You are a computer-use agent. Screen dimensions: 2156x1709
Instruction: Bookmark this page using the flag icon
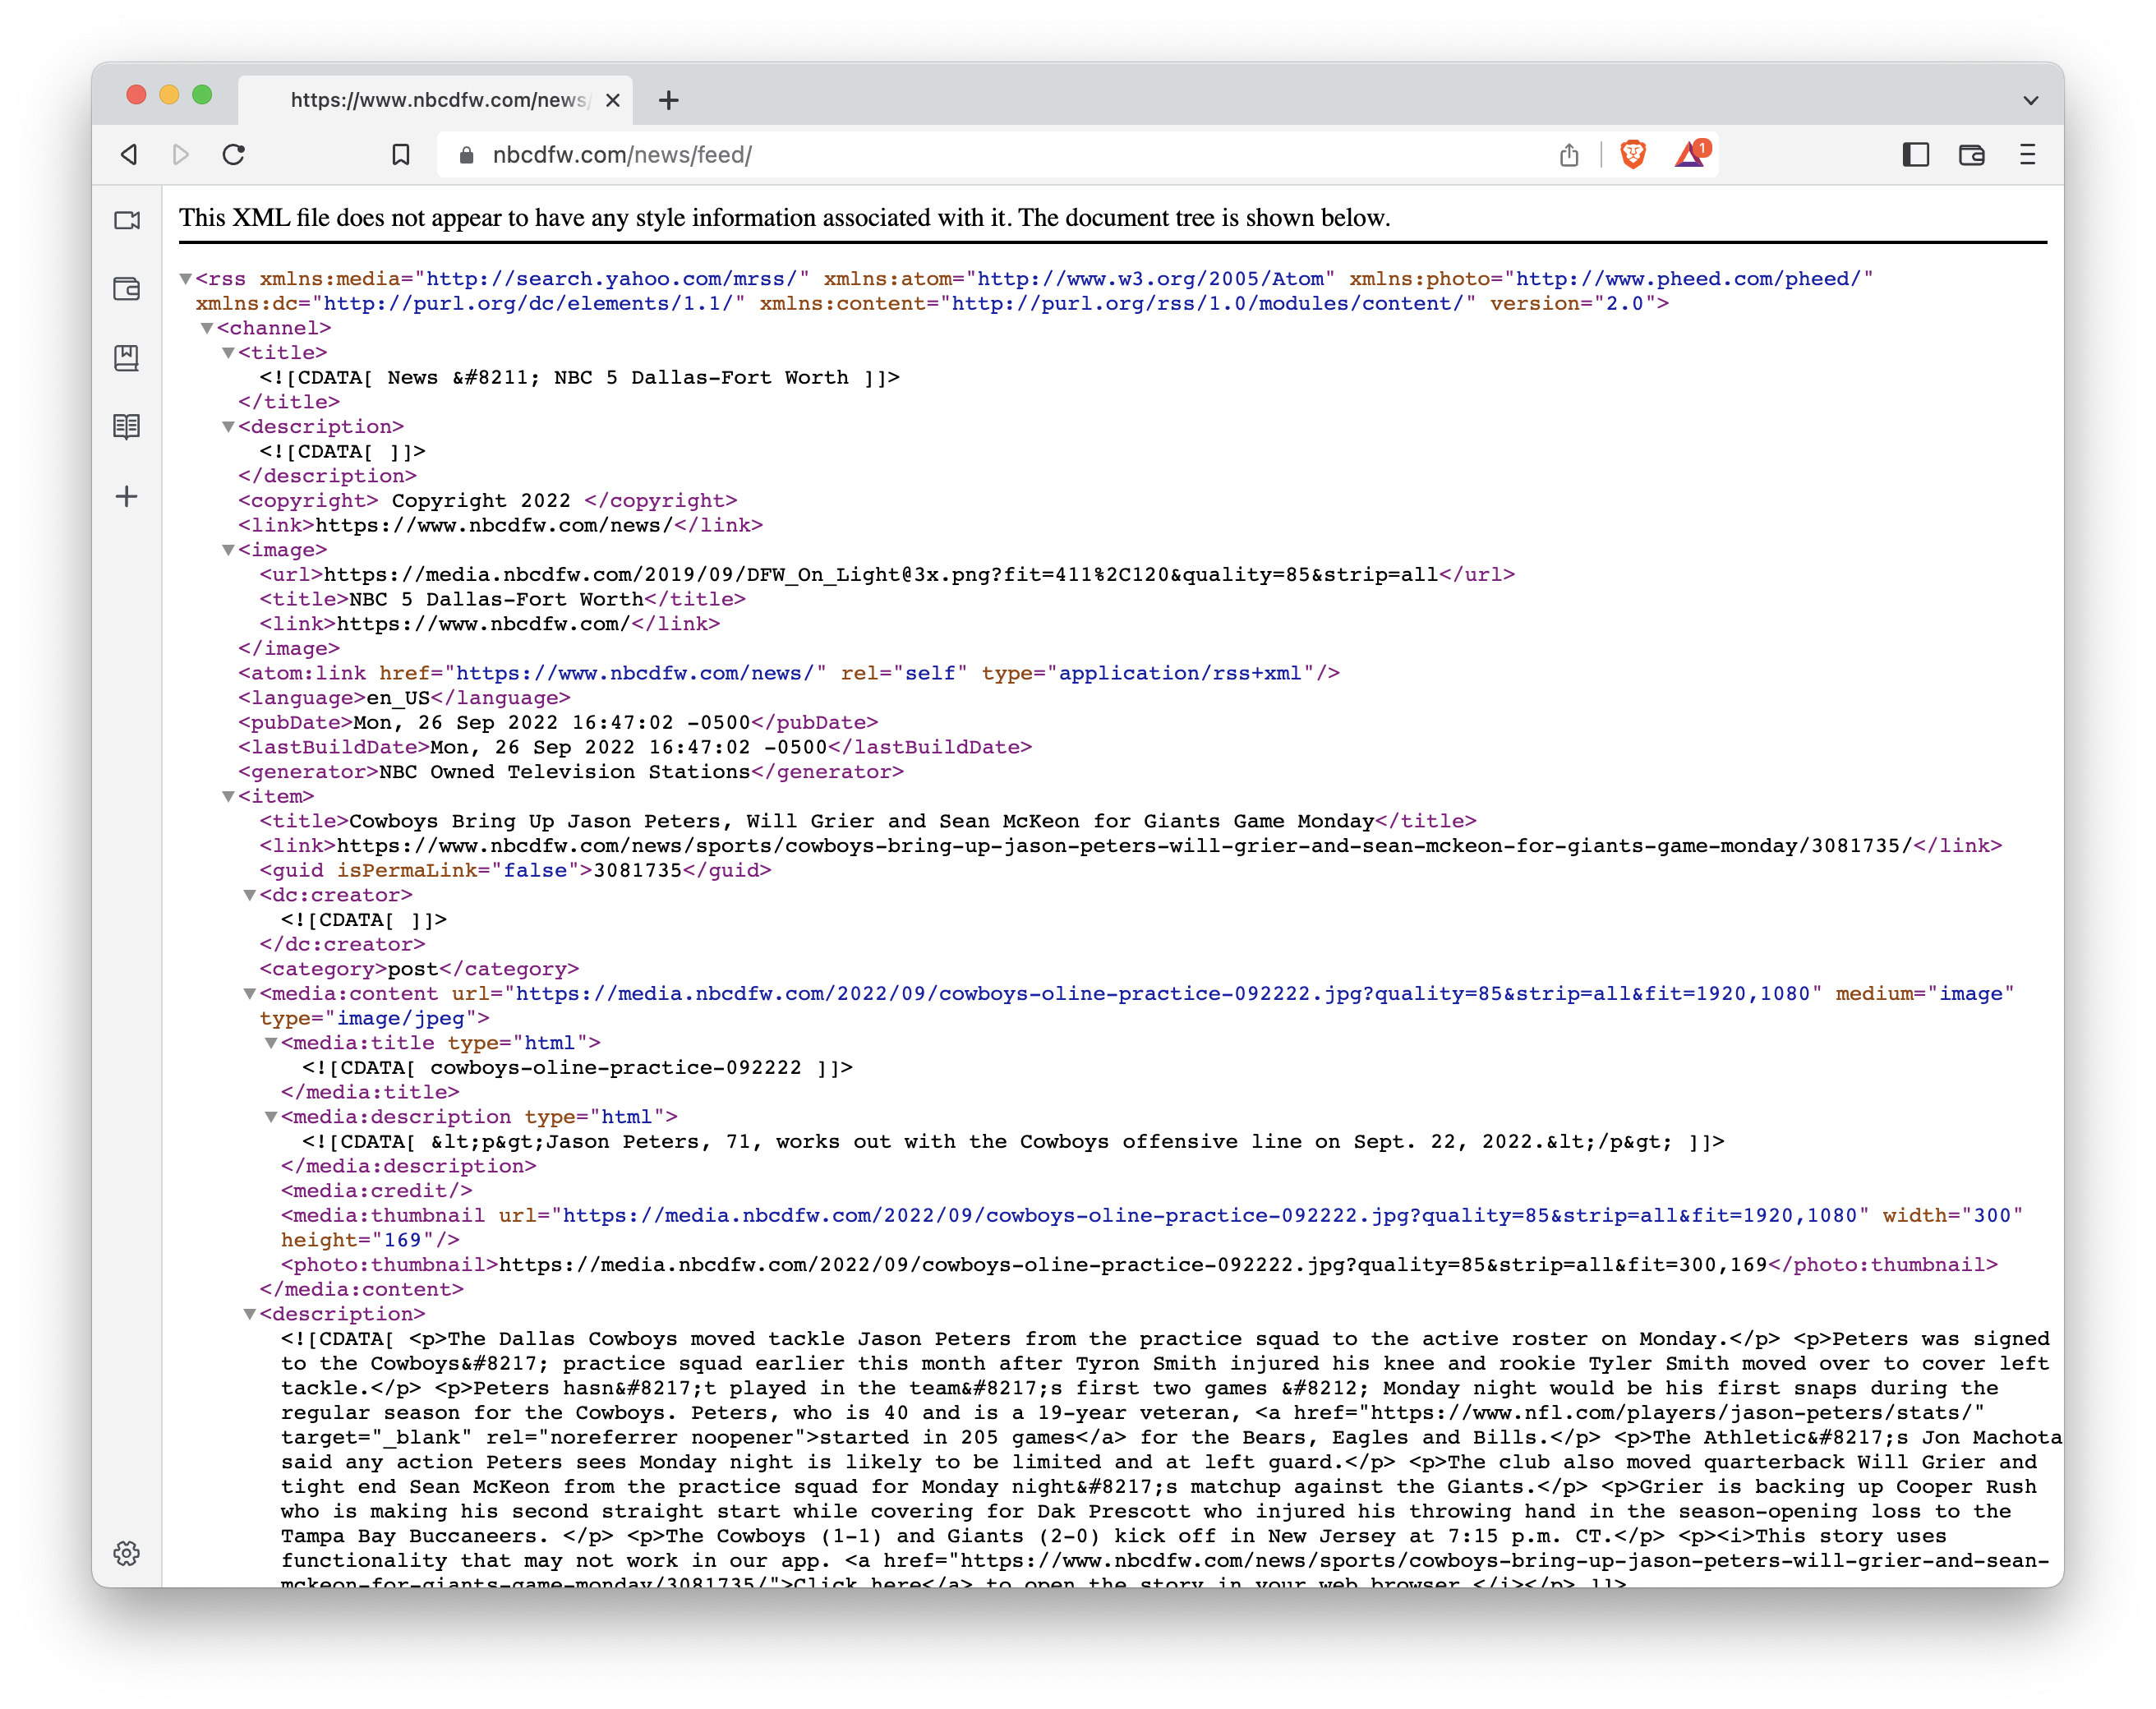coord(402,154)
